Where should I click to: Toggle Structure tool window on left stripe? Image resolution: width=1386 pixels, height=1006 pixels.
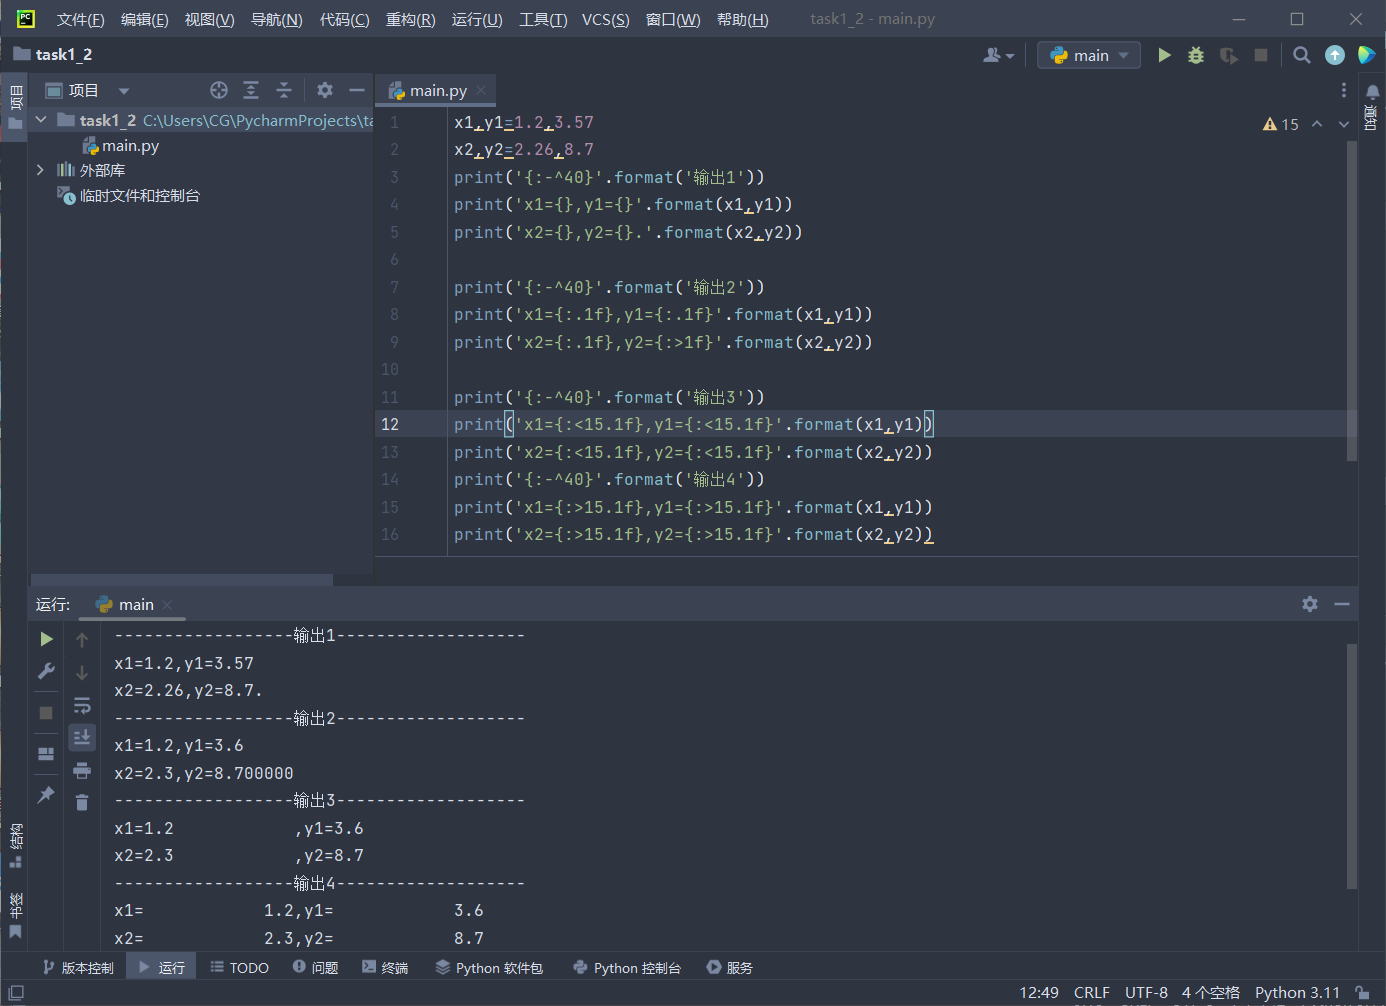click(x=15, y=846)
